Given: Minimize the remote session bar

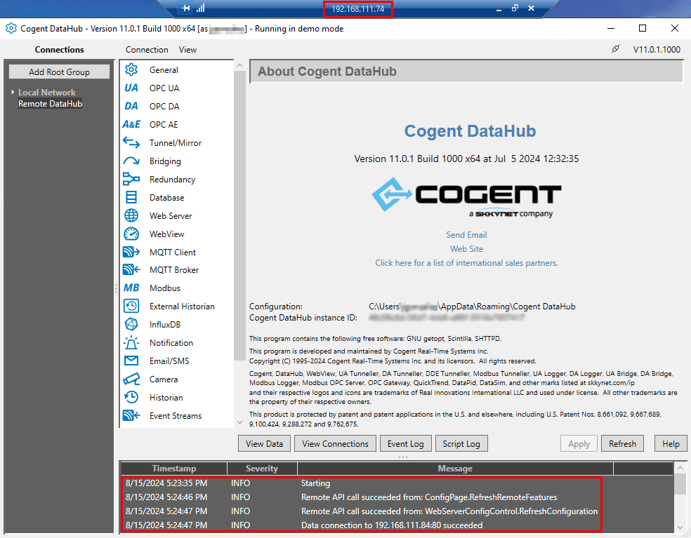Looking at the screenshot, I should coord(498,9).
